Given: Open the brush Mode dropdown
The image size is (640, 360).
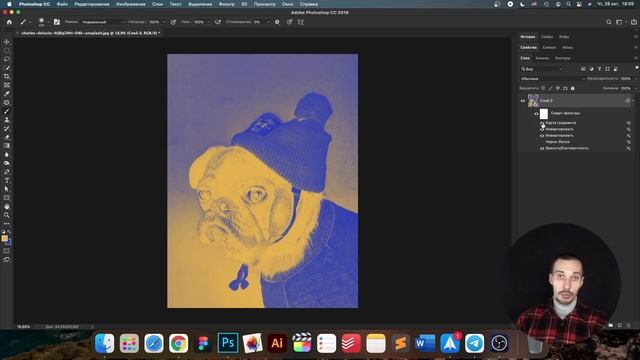Looking at the screenshot, I should [x=102, y=22].
